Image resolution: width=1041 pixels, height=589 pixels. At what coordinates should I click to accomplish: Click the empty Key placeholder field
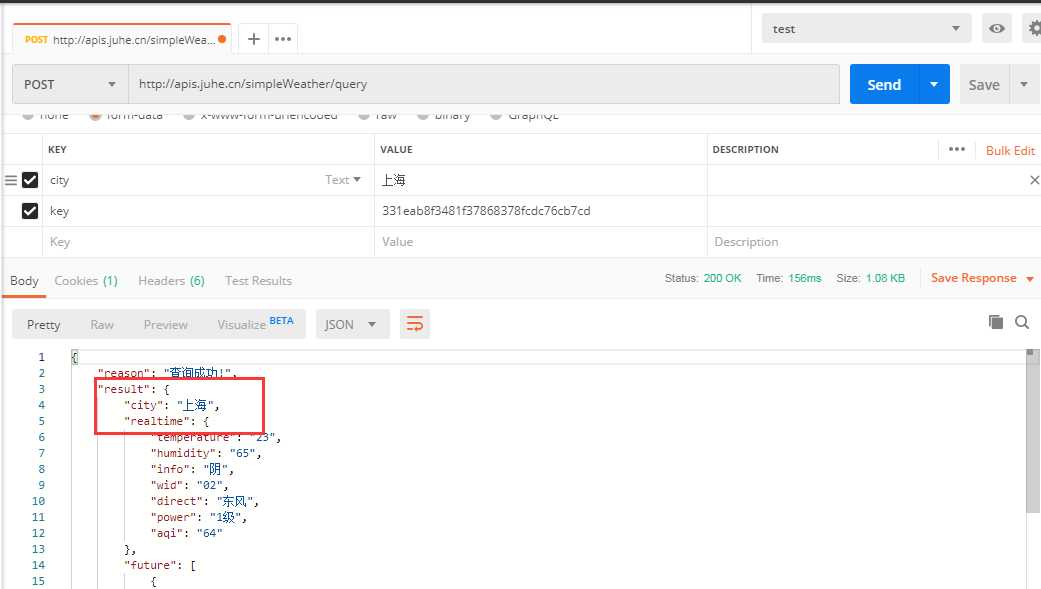point(208,242)
